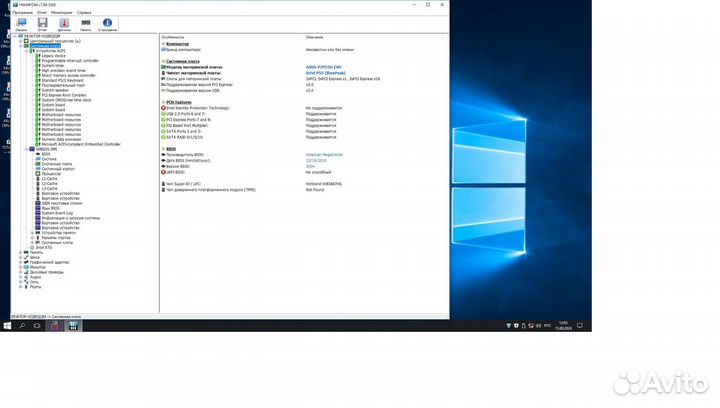The width and height of the screenshot is (720, 408).
Task: Expand the Центральный процессор(ы) tree node
Action: click(x=21, y=41)
